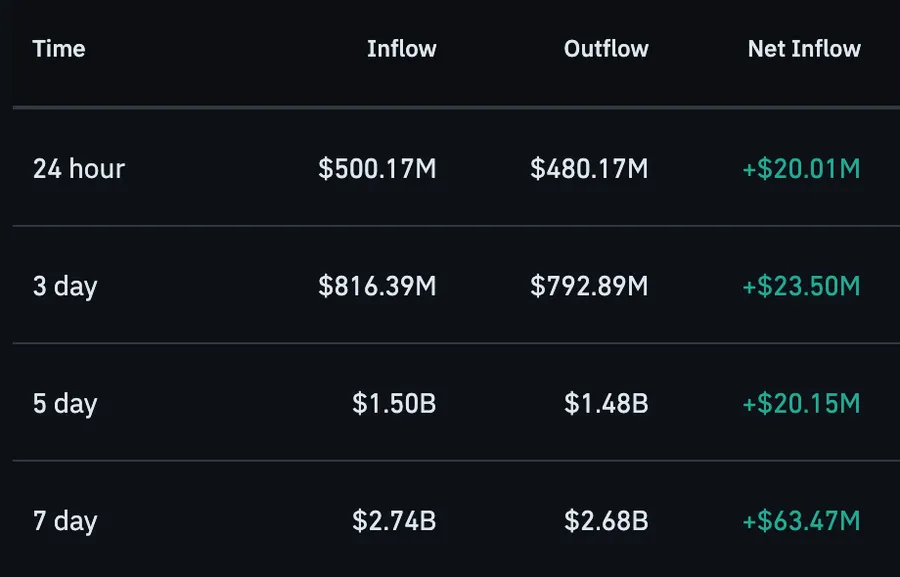900x577 pixels.
Task: Select the 7 day row label
Action: 65,521
